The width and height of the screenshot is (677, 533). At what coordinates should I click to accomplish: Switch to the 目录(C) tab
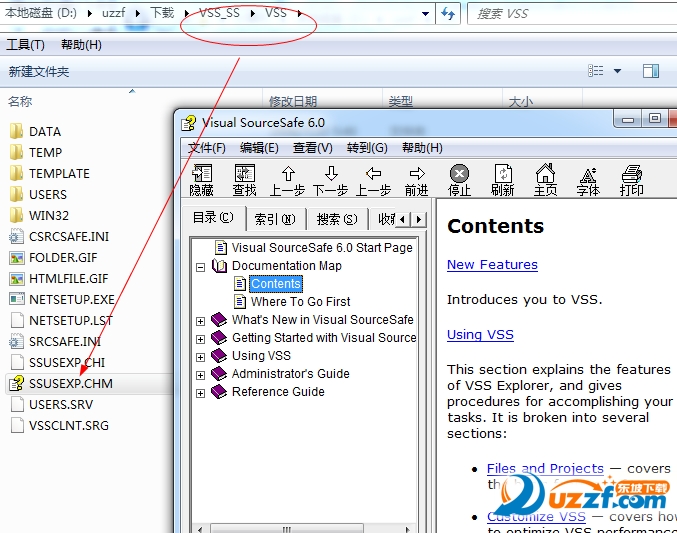[213, 218]
